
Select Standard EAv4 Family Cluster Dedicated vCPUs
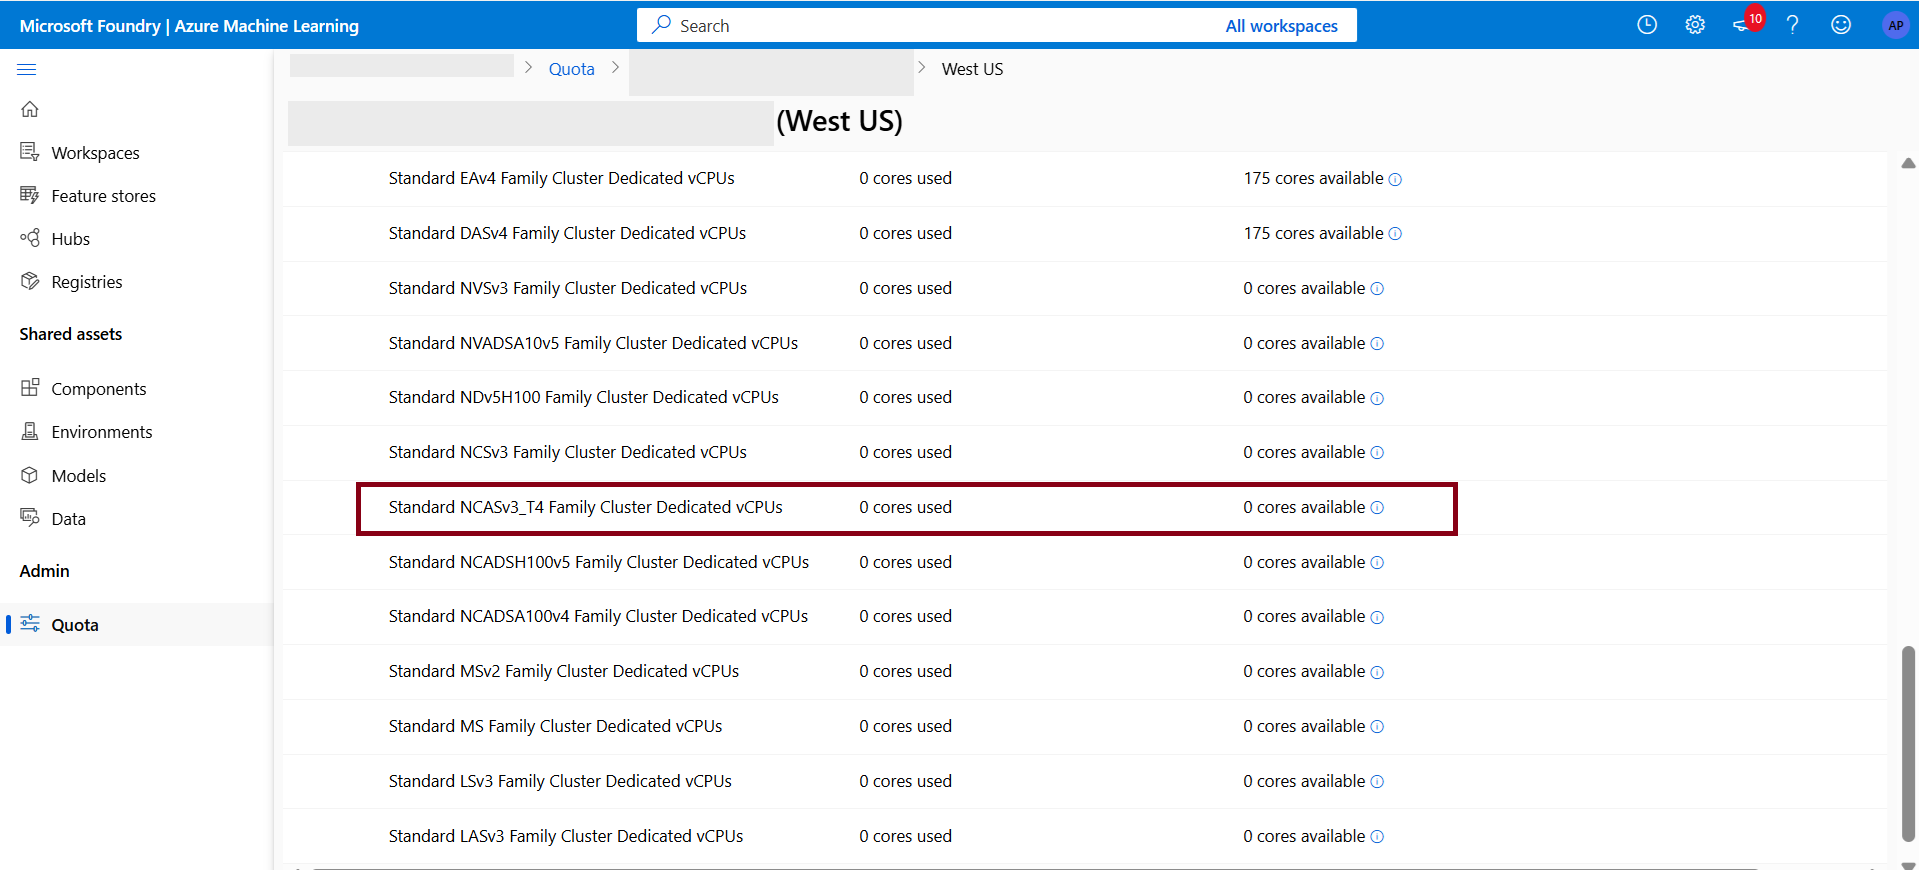[561, 178]
